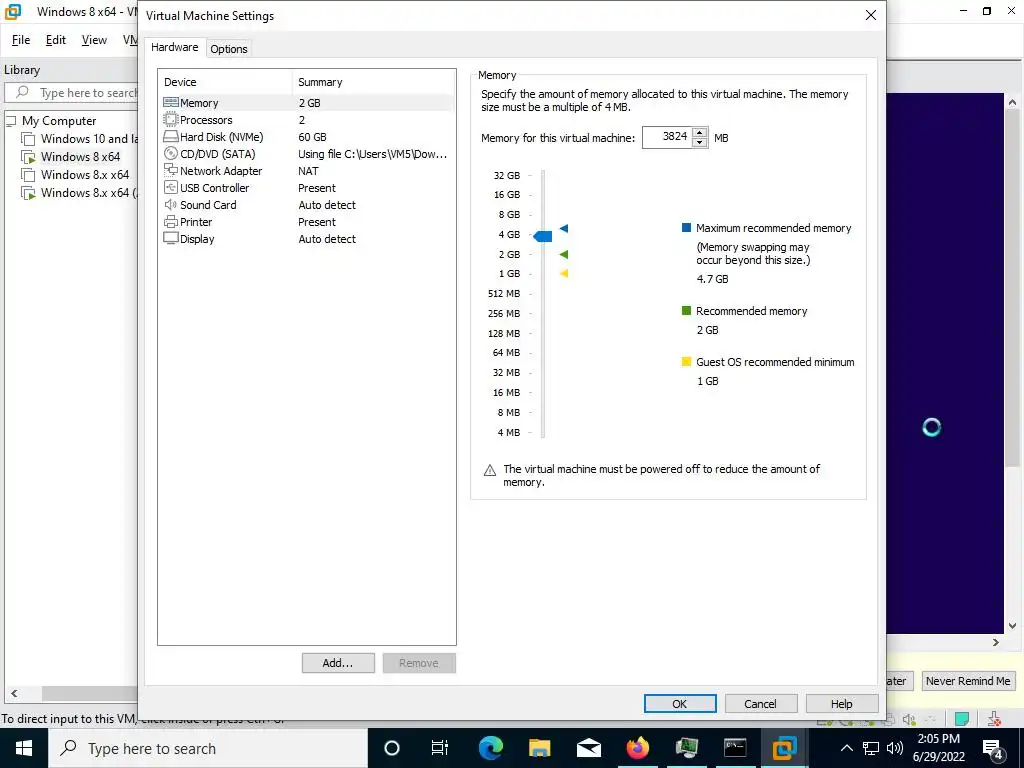This screenshot has width=1024, height=768.
Task: Click the memory MB input field
Action: click(667, 137)
